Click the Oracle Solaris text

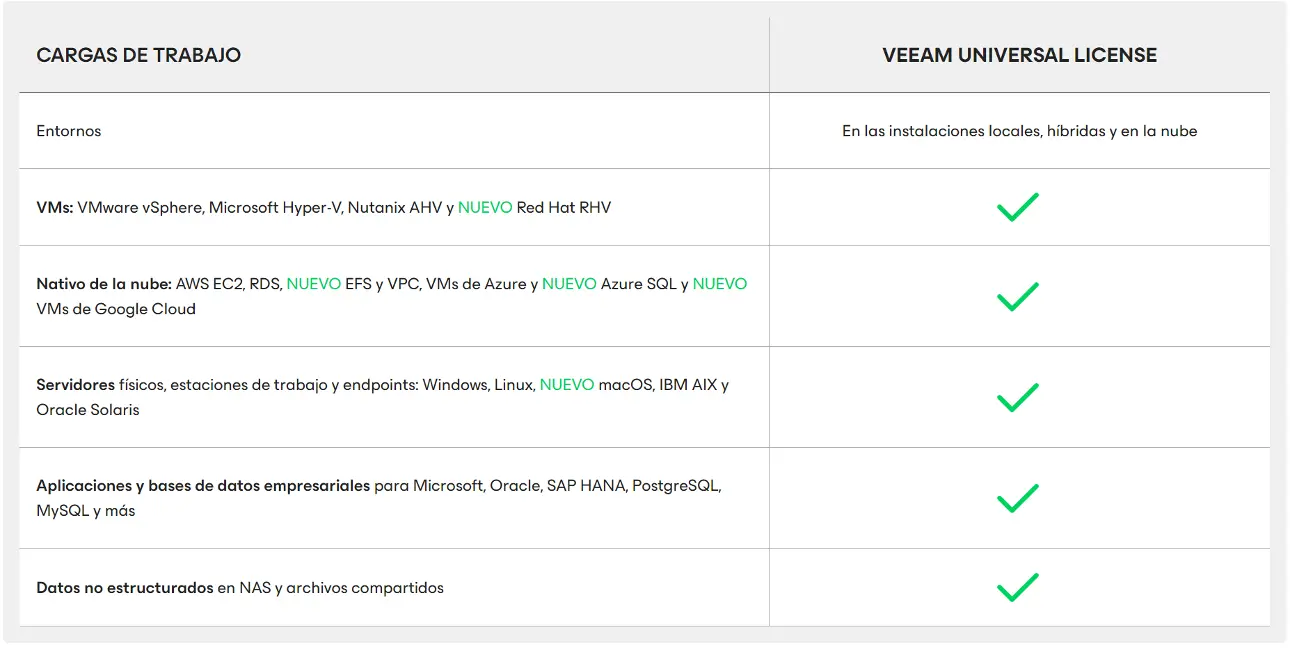coord(88,410)
